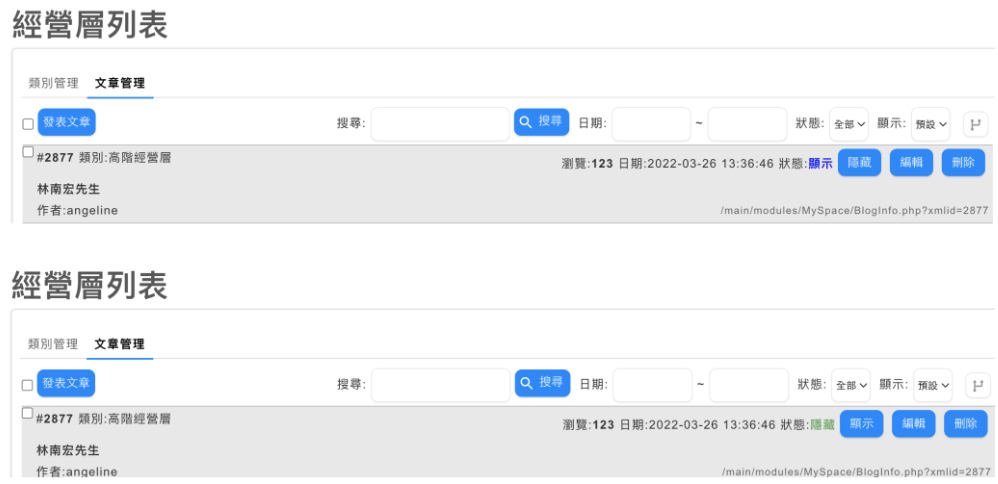The width and height of the screenshot is (998, 484).
Task: Tick the checkbox of the article with status 顯示
Action: click(x=28, y=152)
